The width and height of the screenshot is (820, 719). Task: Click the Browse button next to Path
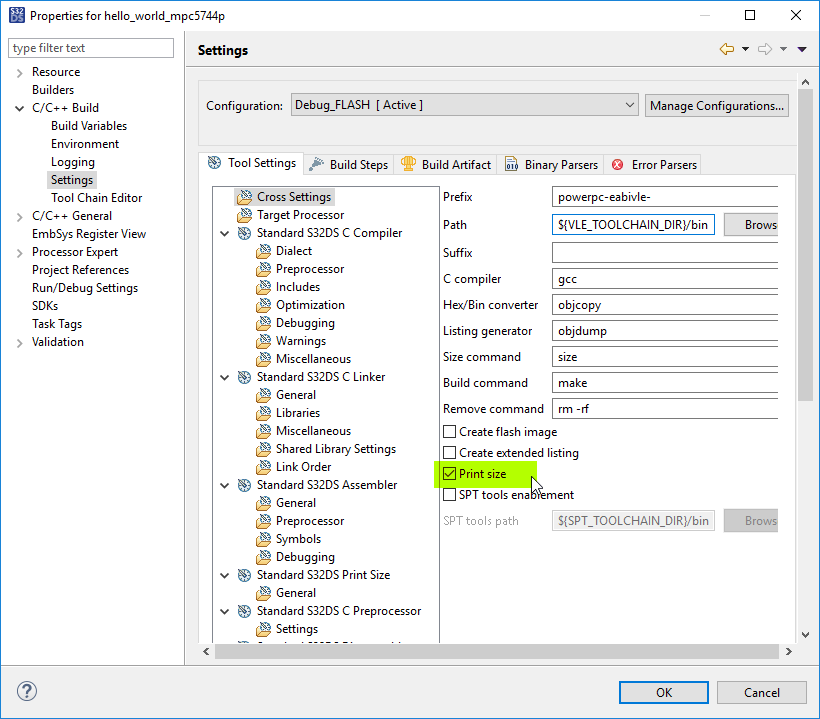(x=751, y=225)
